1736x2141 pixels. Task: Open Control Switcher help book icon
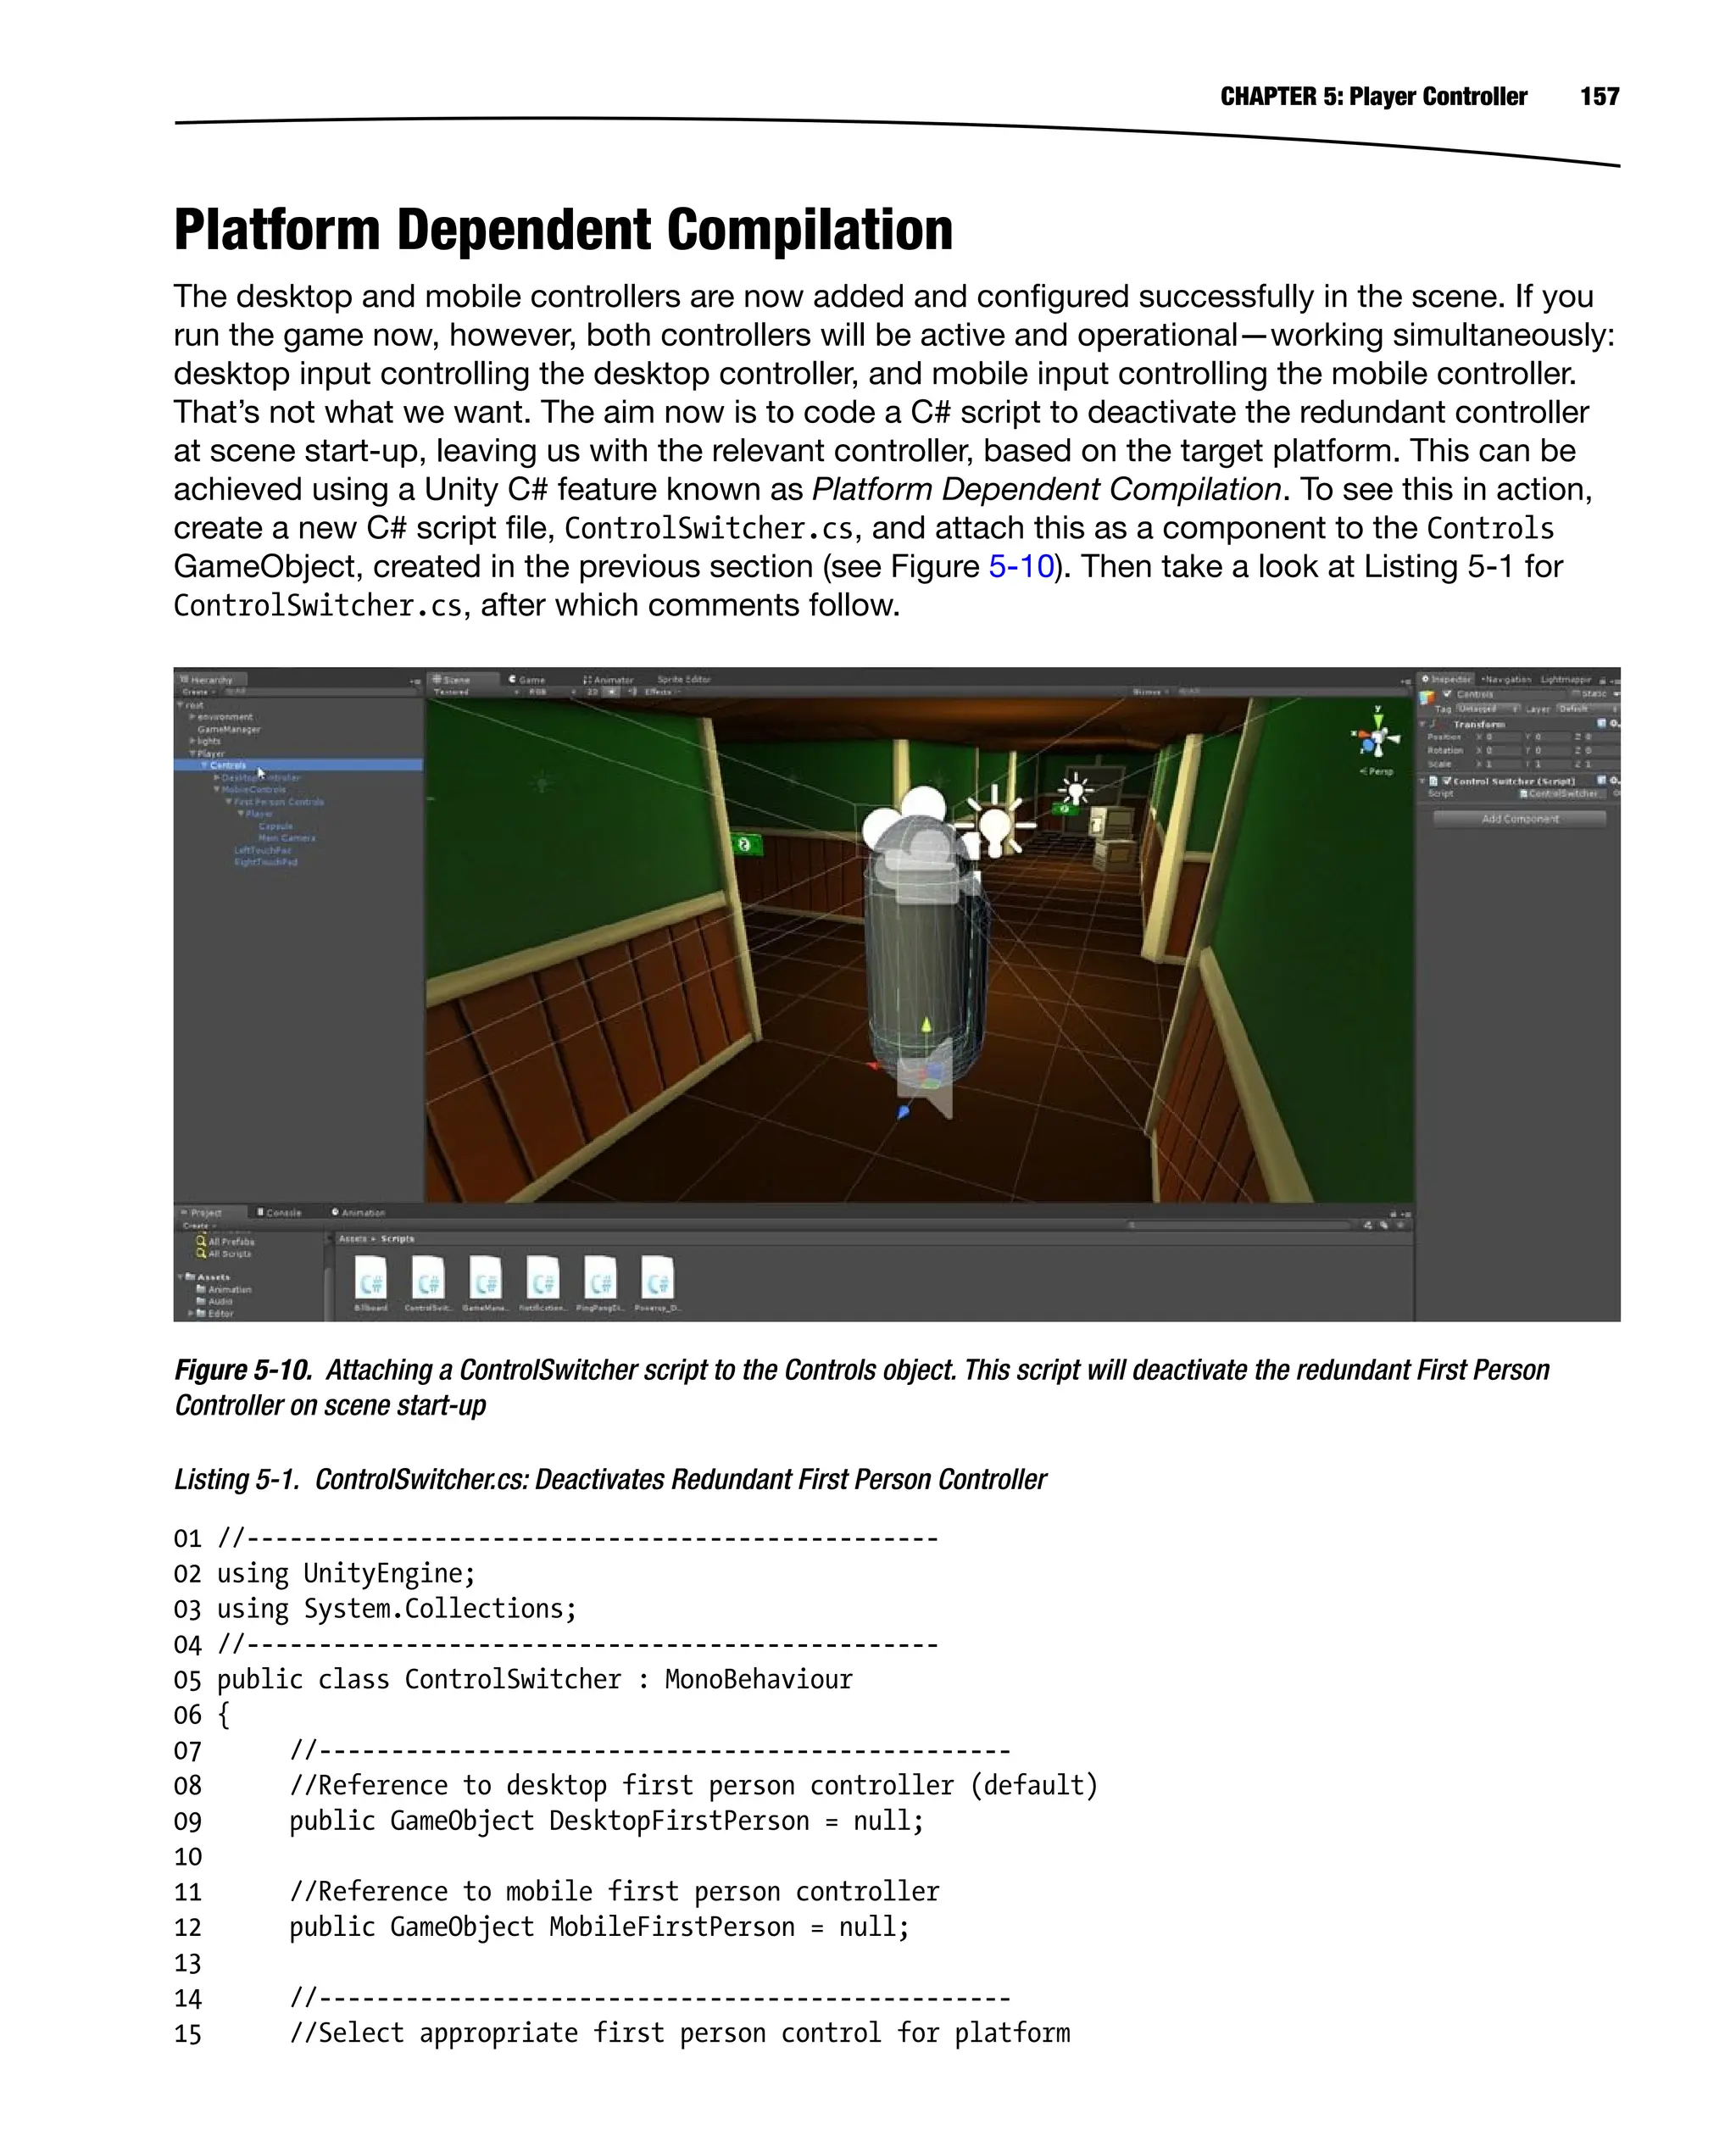pos(1602,780)
